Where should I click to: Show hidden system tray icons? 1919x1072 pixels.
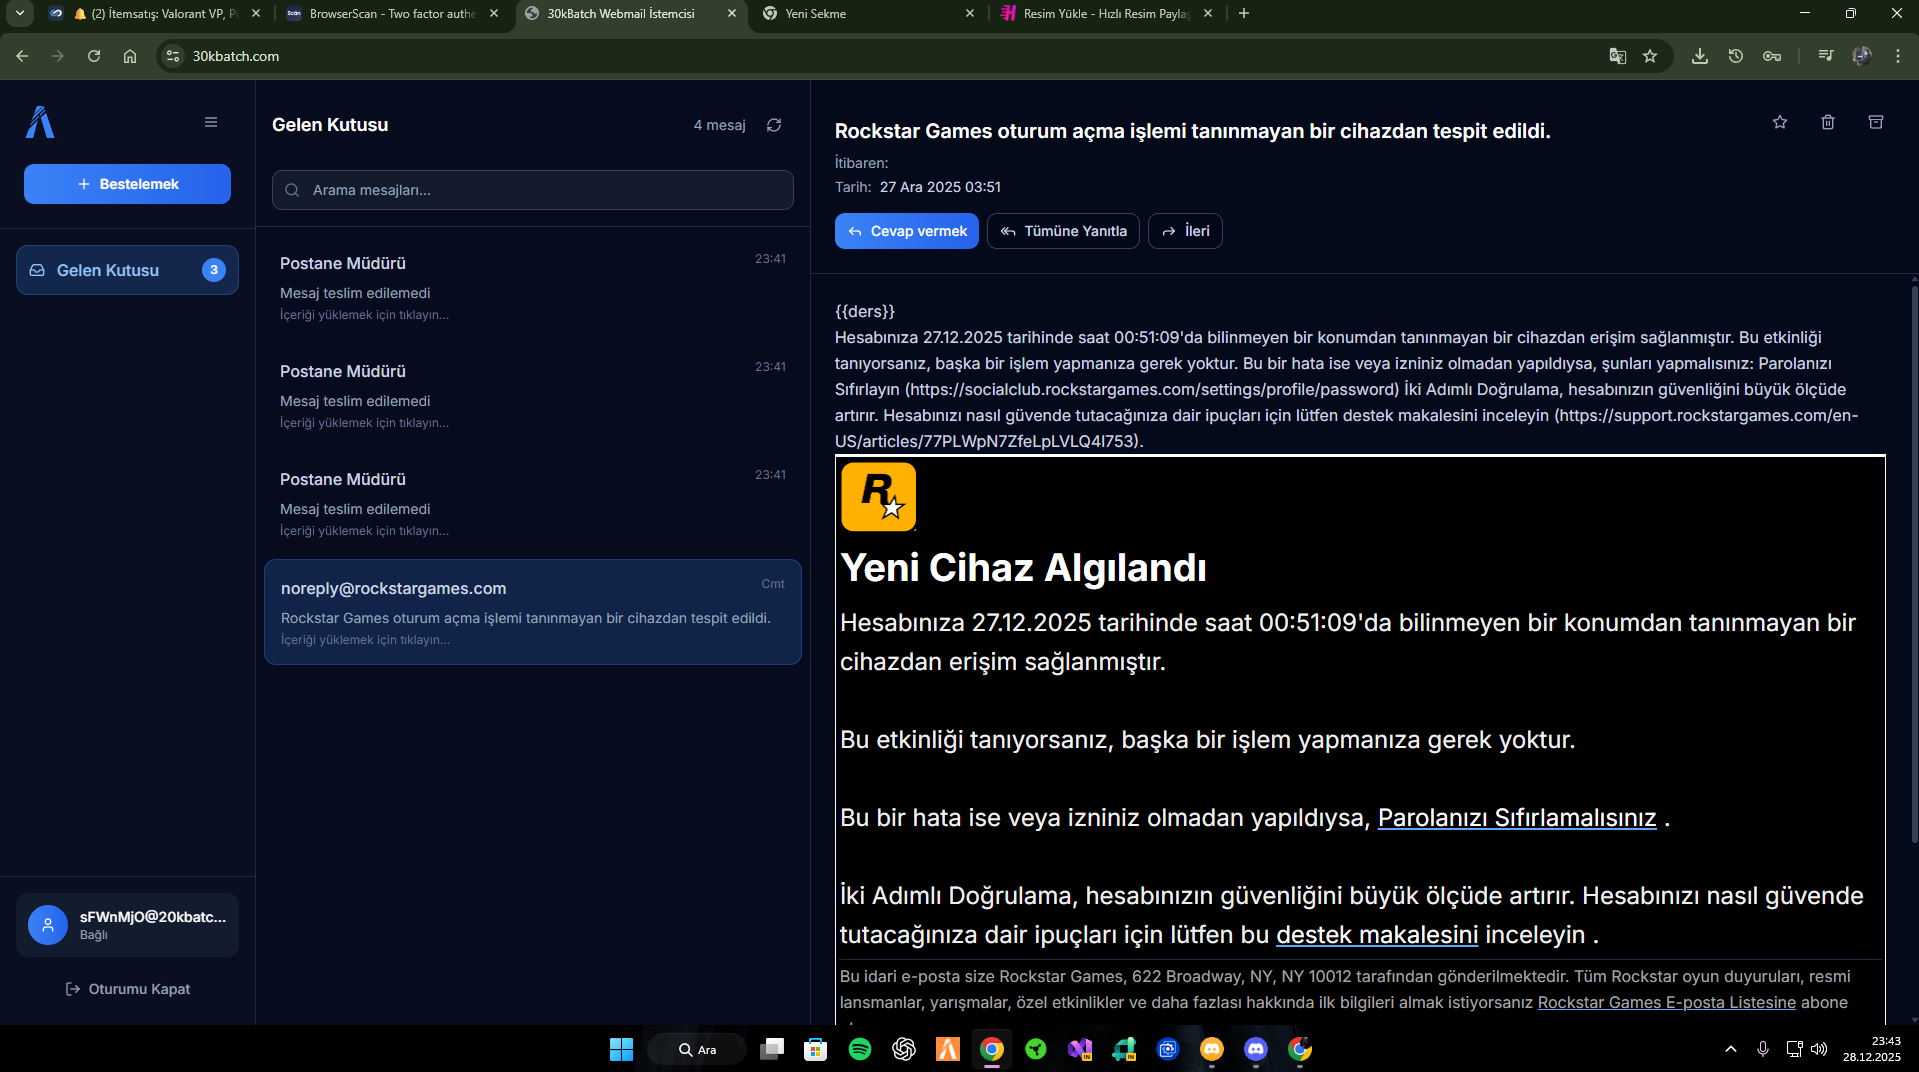tap(1731, 1049)
